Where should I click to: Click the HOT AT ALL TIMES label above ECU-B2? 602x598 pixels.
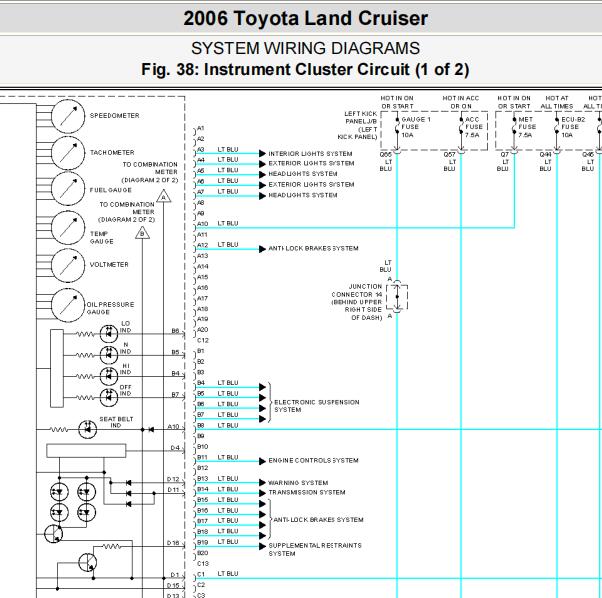557,102
